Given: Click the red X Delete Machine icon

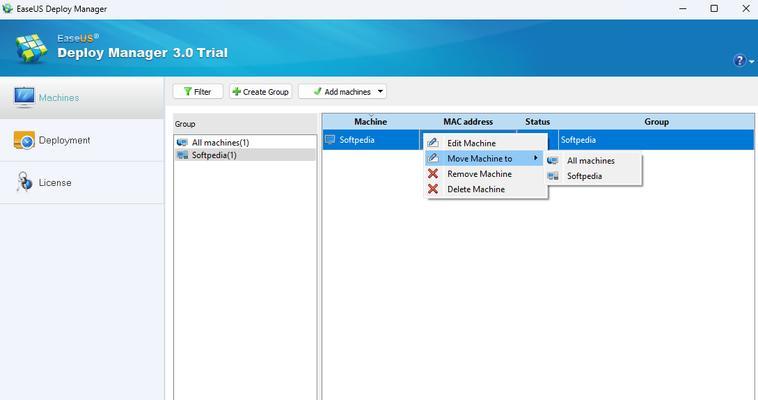Looking at the screenshot, I should coord(433,189).
